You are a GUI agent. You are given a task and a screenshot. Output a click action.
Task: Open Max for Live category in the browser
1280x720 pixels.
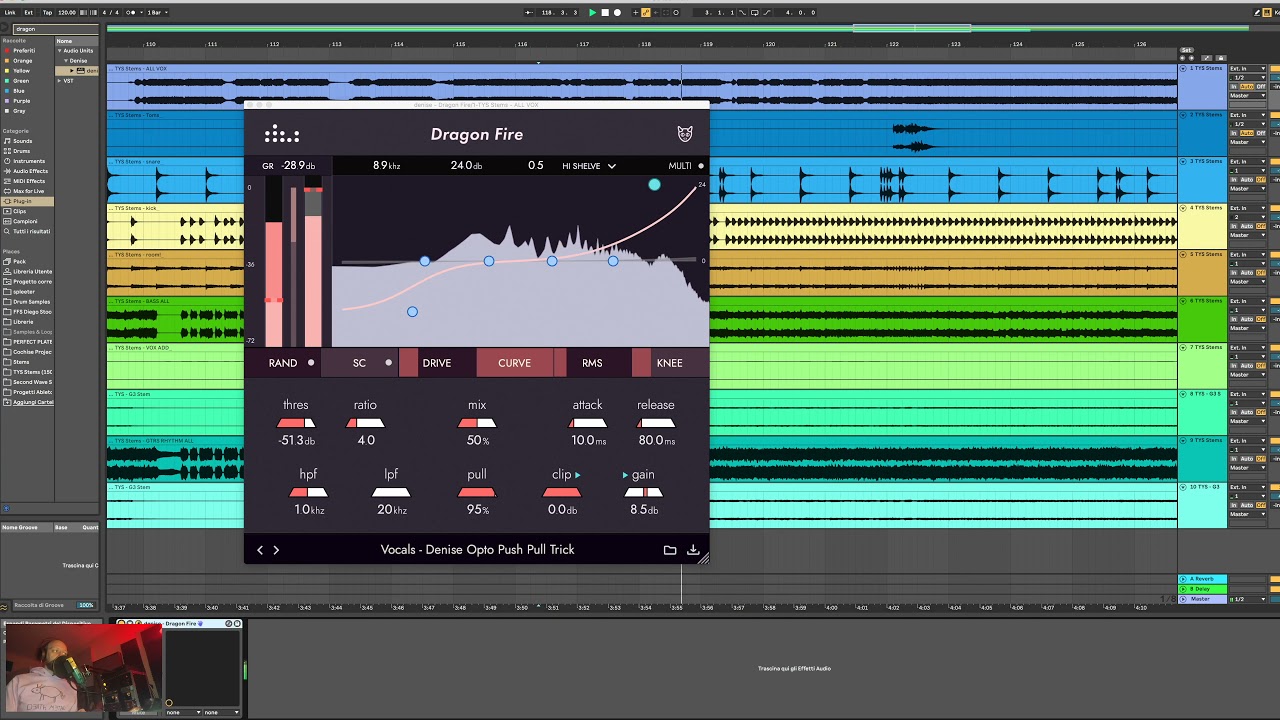coord(28,191)
